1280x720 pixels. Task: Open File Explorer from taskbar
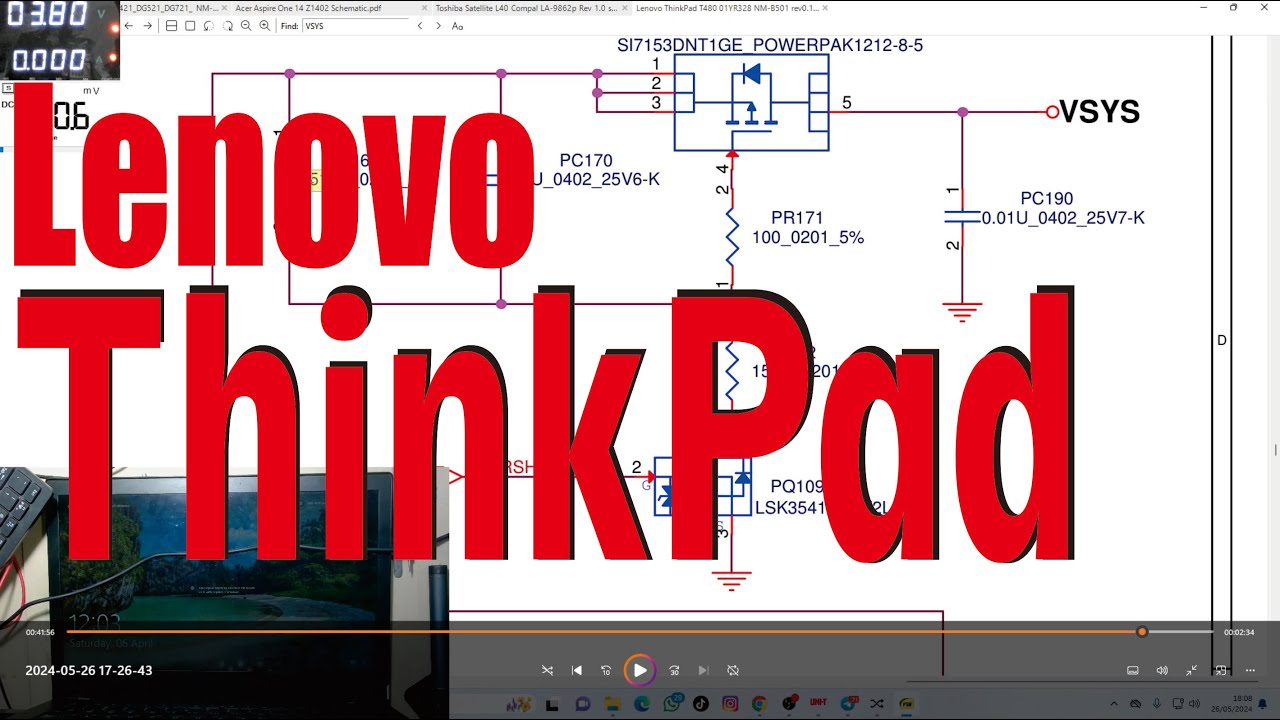click(x=612, y=705)
